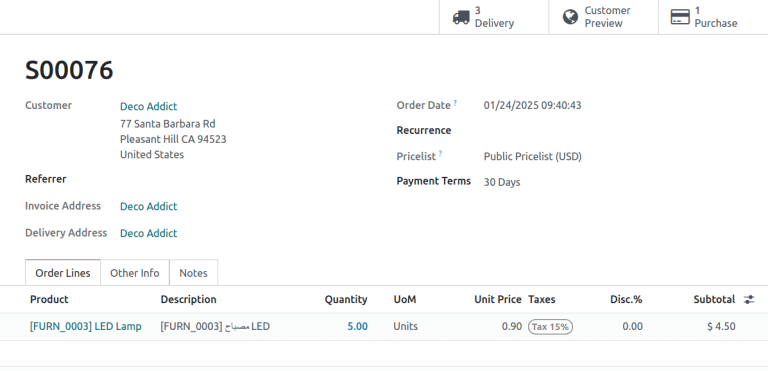Click the order date value field
The width and height of the screenshot is (768, 371).
532,105
